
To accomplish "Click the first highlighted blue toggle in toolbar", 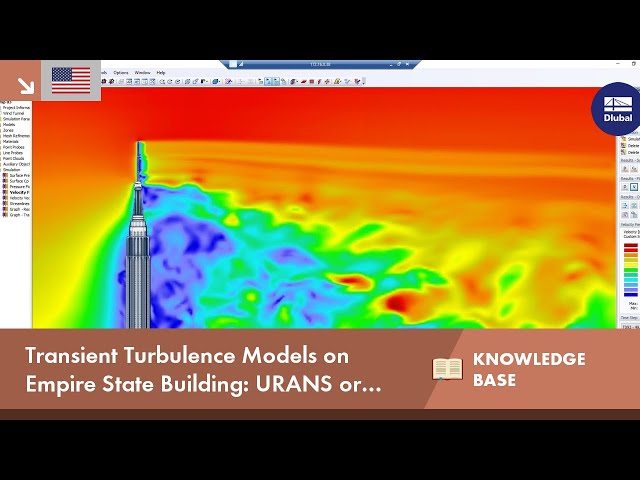I will (x=268, y=82).
